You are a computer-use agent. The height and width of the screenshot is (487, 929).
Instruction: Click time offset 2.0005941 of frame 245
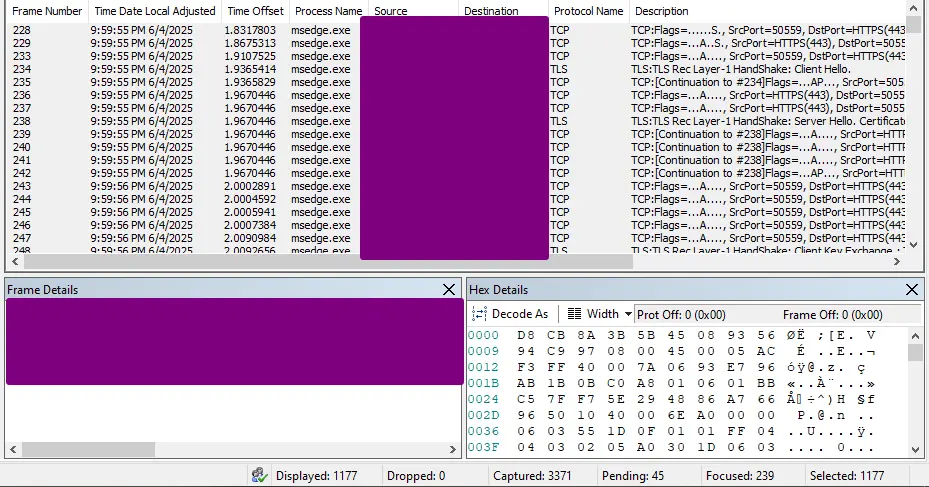click(x=249, y=212)
